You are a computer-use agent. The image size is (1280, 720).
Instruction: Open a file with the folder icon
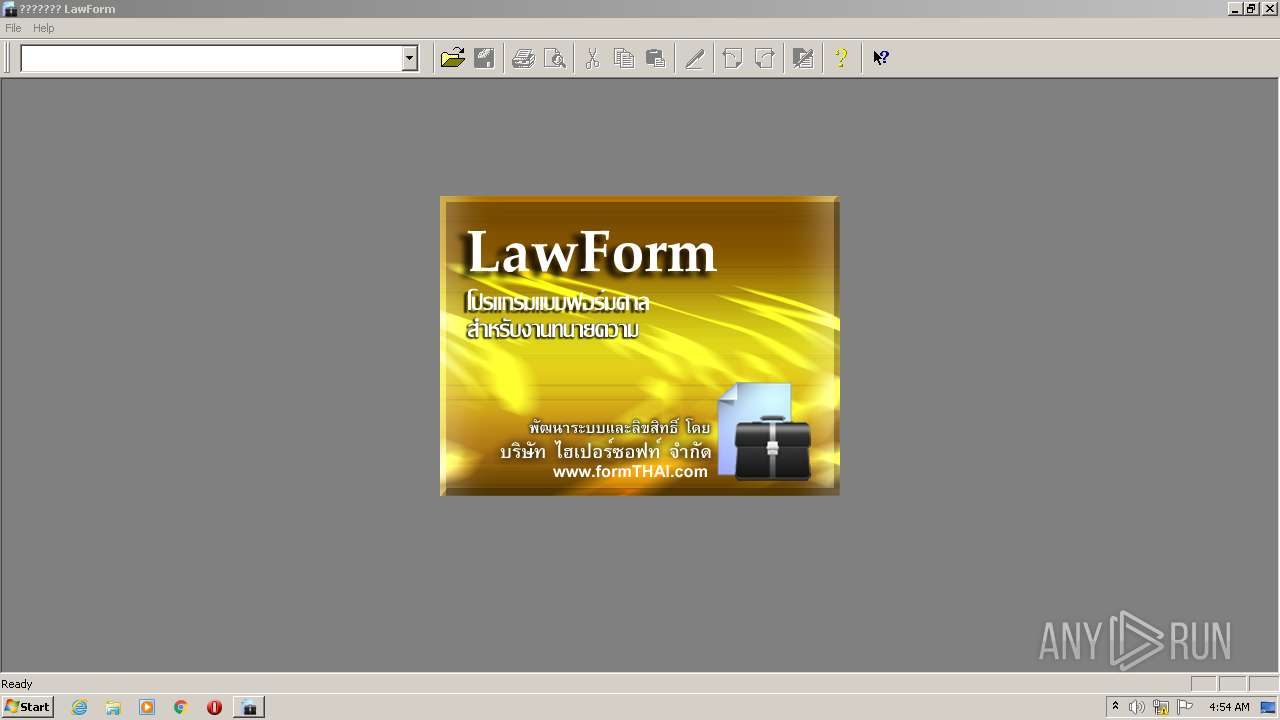(453, 58)
